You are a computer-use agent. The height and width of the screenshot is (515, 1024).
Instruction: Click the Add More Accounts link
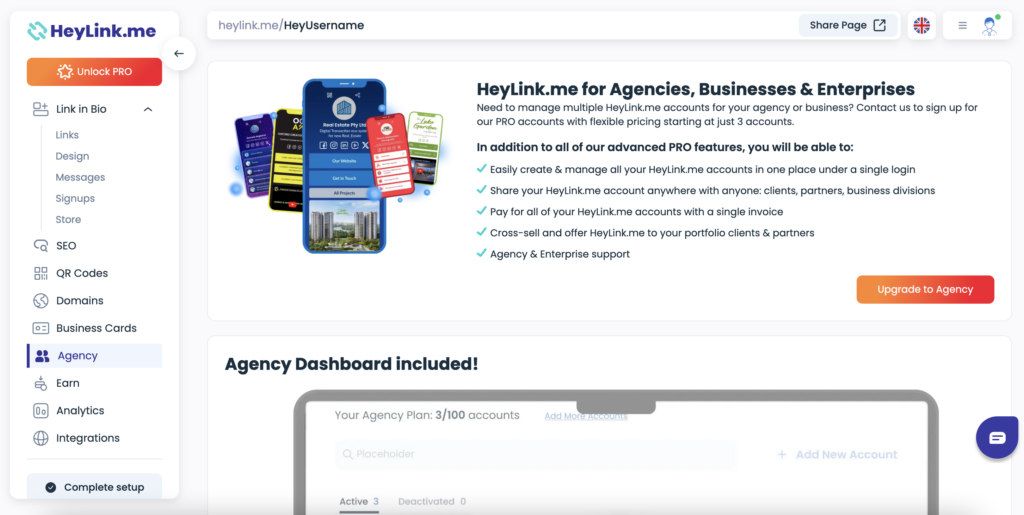(x=586, y=416)
